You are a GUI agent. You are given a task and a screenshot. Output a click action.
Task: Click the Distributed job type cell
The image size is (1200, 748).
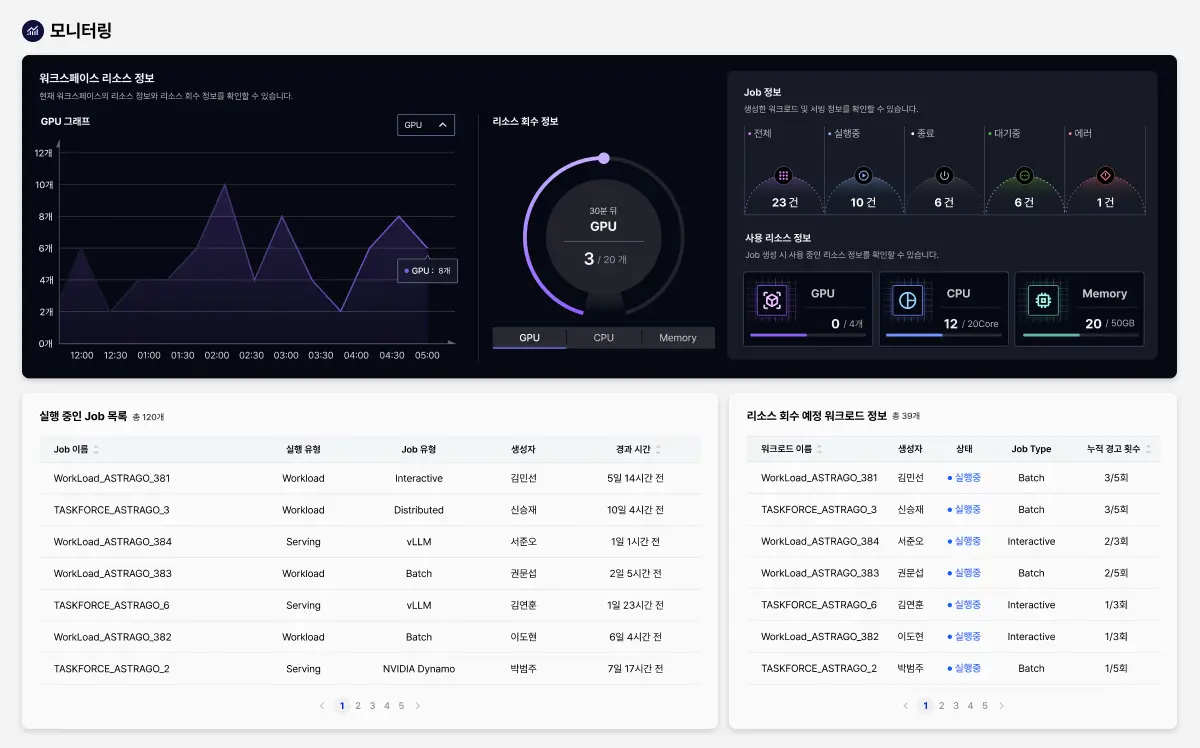coord(419,510)
